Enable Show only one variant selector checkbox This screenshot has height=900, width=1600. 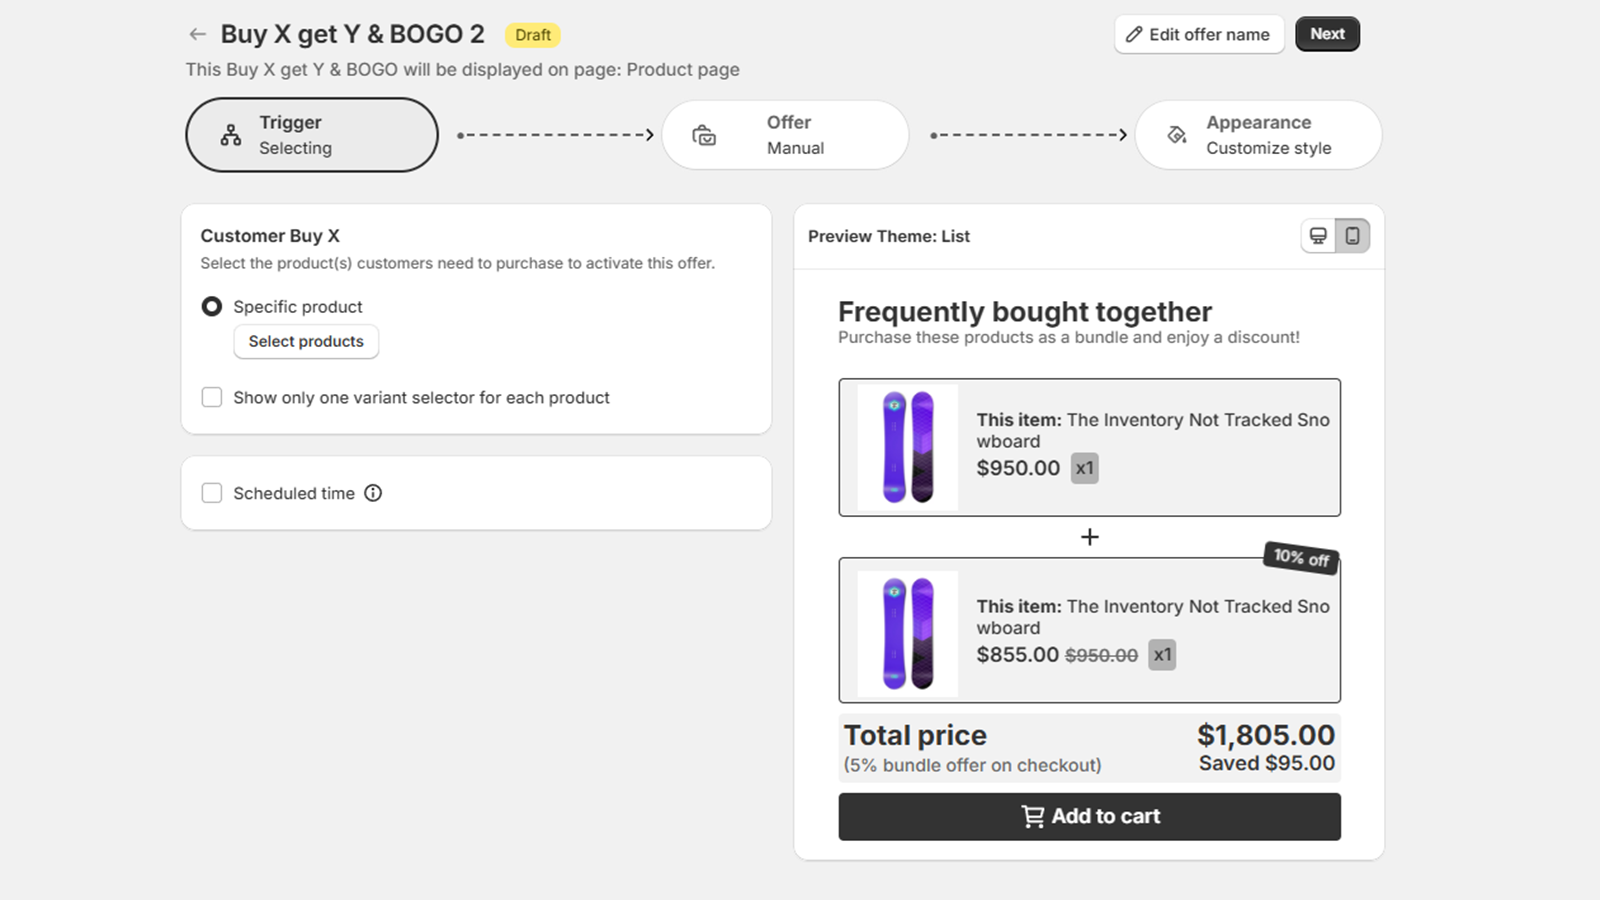tap(212, 398)
